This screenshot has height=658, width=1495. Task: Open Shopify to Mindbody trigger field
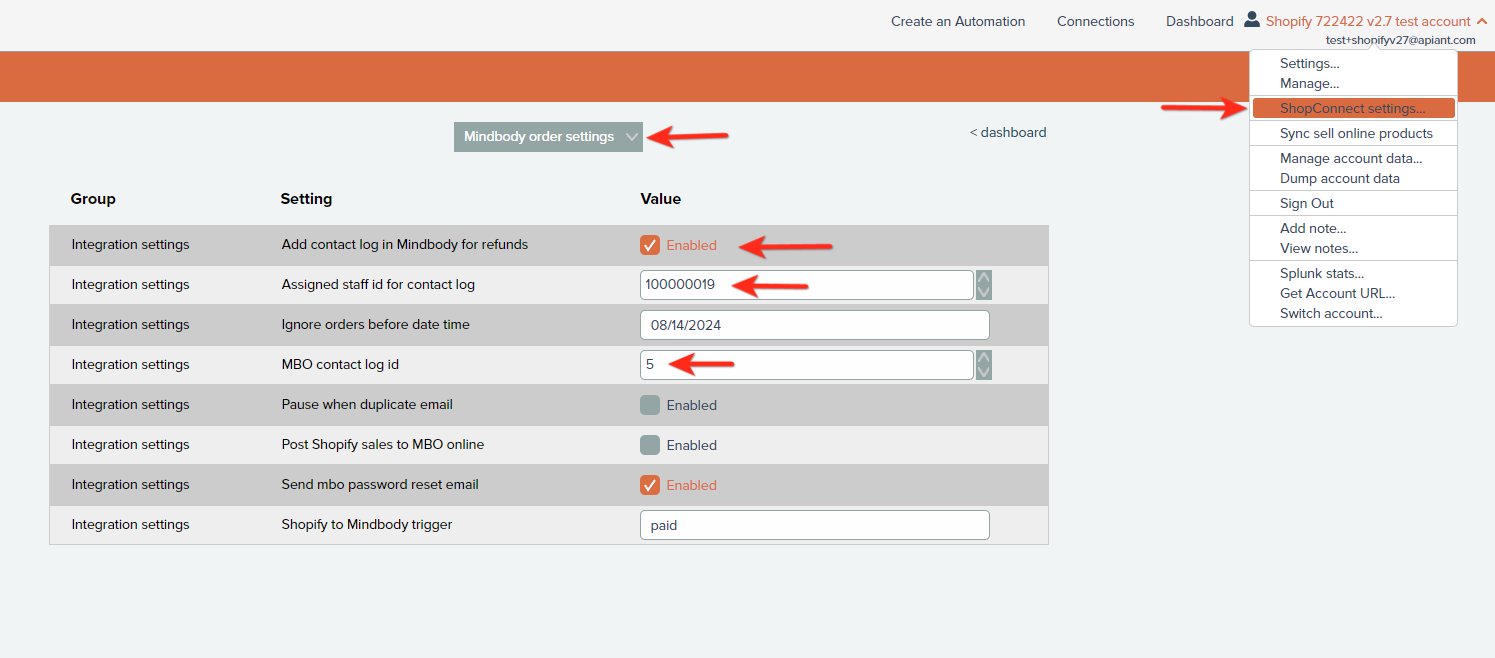coord(814,525)
